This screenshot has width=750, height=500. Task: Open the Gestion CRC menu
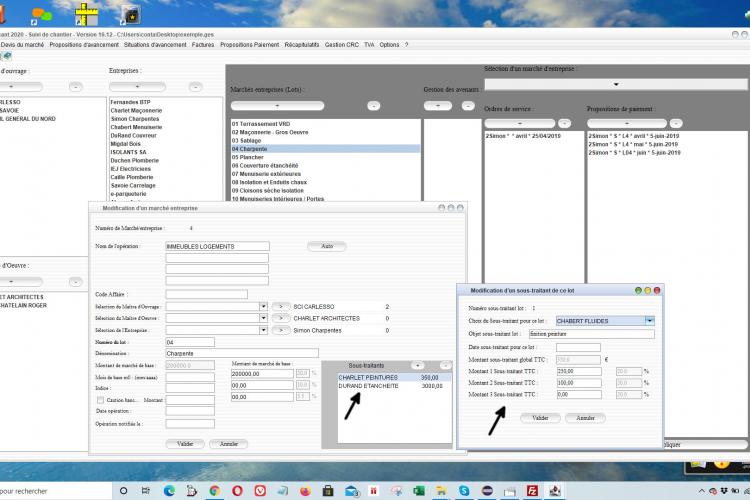(342, 44)
